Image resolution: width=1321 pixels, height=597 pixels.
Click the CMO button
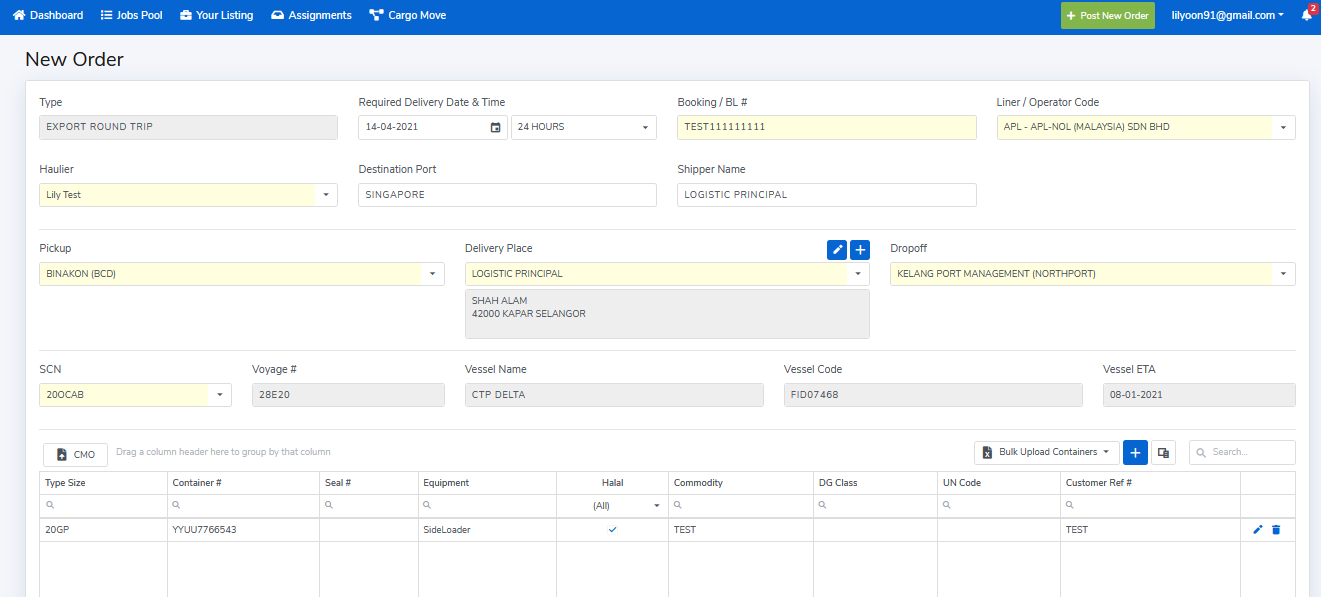76,454
